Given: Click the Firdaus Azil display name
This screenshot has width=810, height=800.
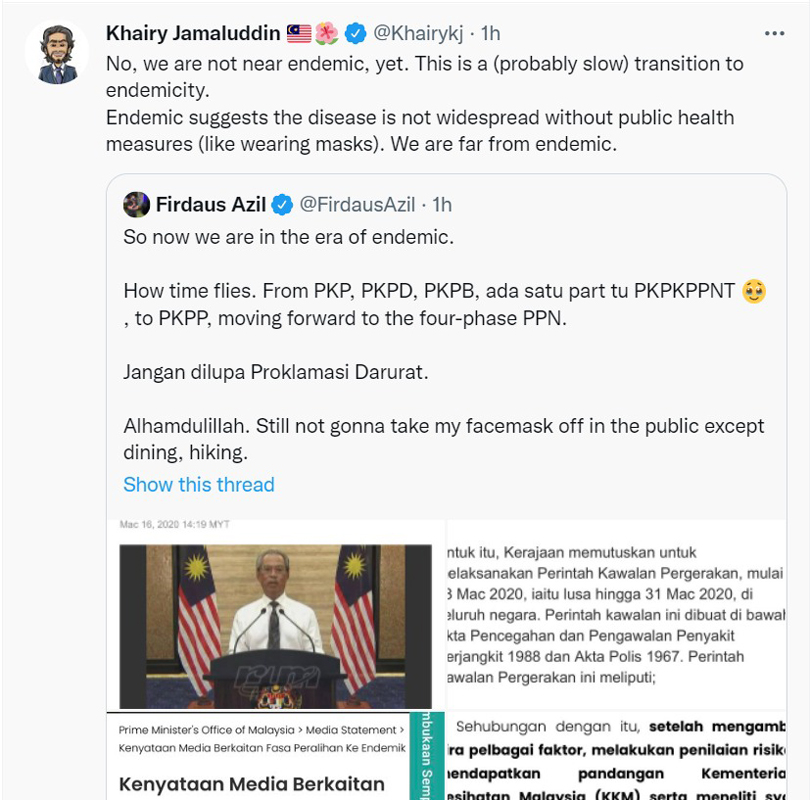Looking at the screenshot, I should [x=211, y=205].
